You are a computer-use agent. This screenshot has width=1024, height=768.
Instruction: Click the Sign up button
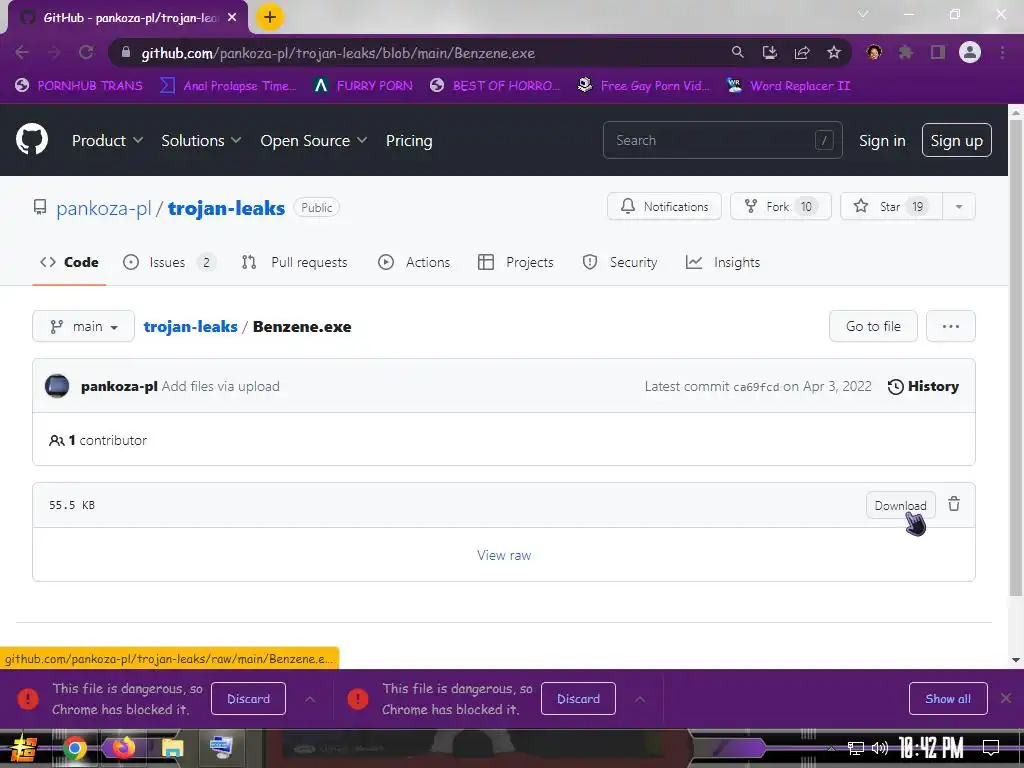pyautogui.click(x=956, y=140)
